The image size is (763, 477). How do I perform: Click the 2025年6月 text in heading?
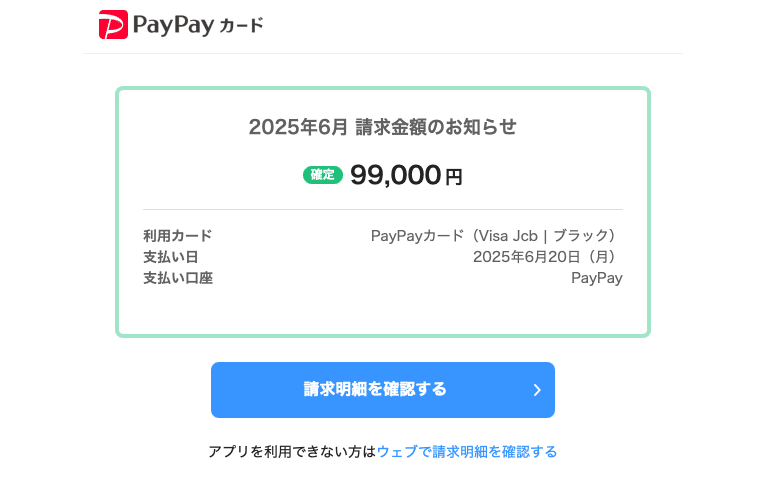pyautogui.click(x=298, y=127)
